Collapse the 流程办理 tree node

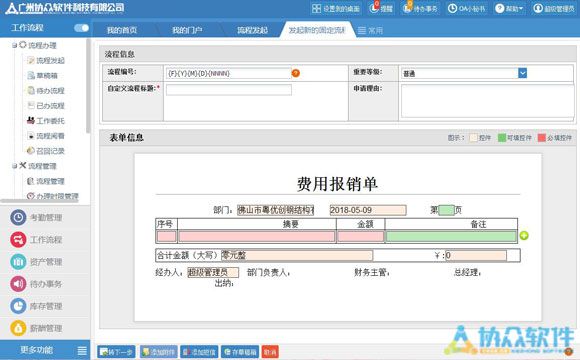[x=14, y=46]
